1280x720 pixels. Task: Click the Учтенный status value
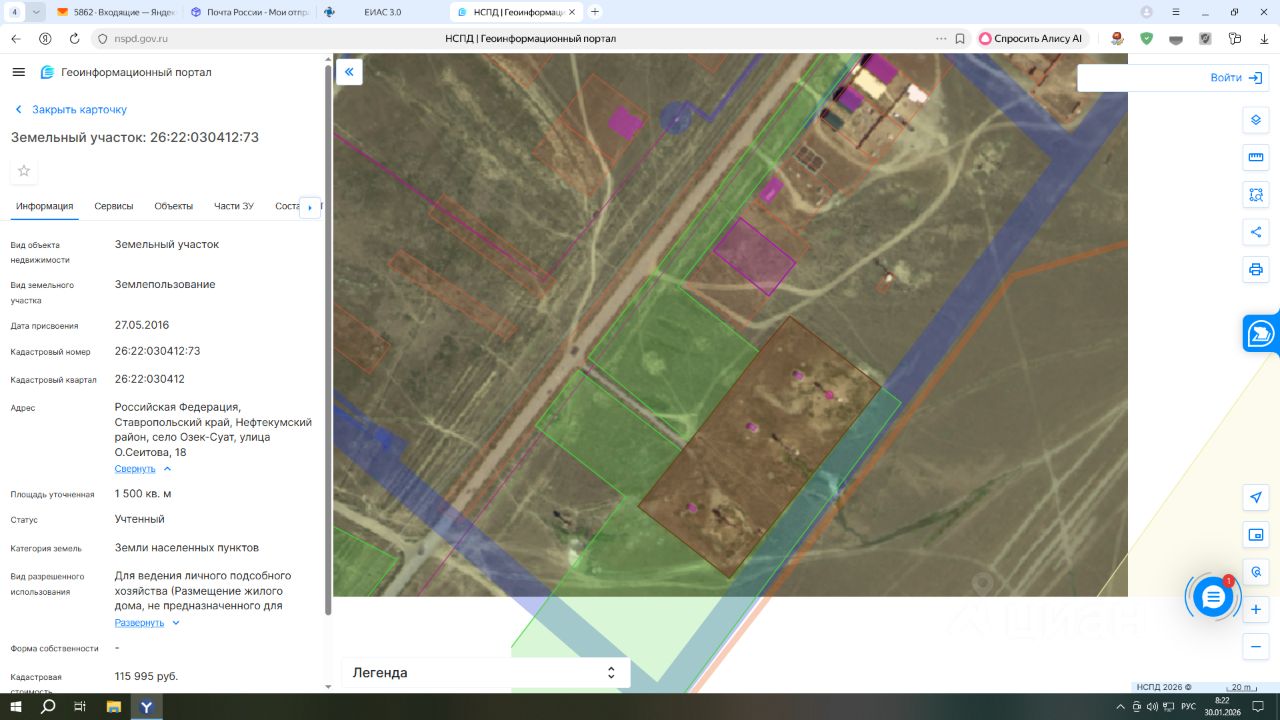coord(140,519)
